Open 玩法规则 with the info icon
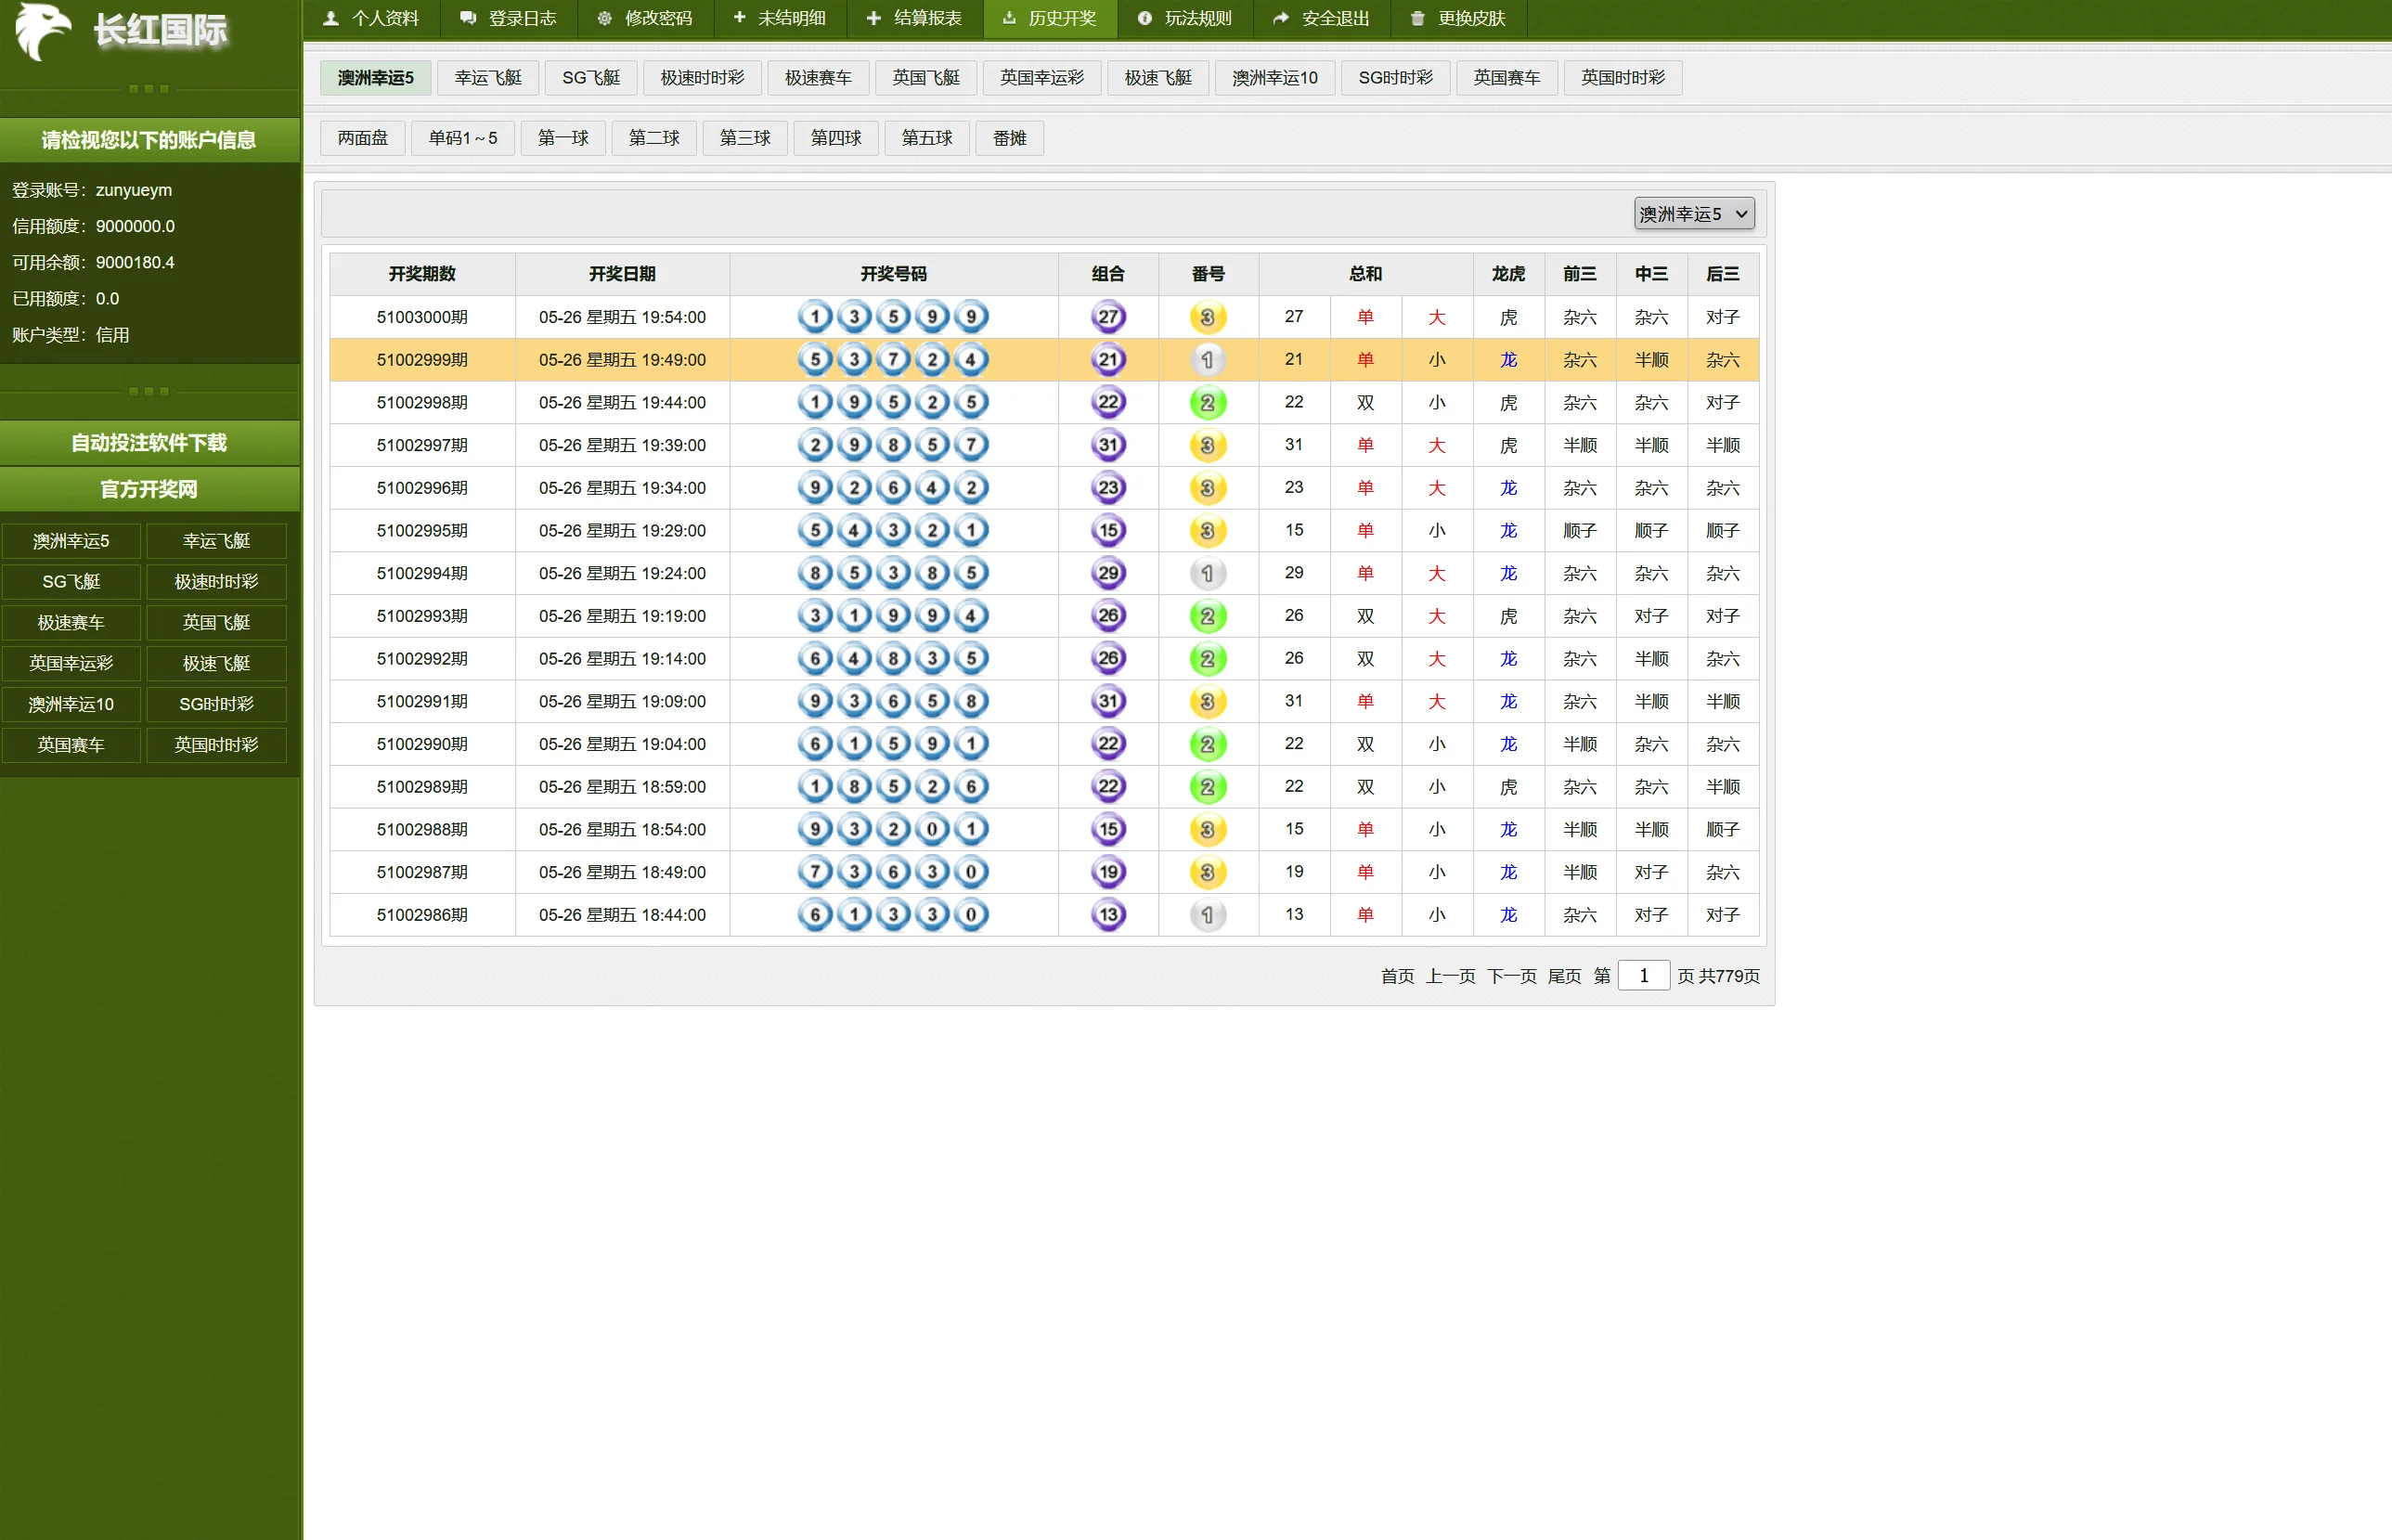This screenshot has width=2392, height=1540. pos(1185,18)
